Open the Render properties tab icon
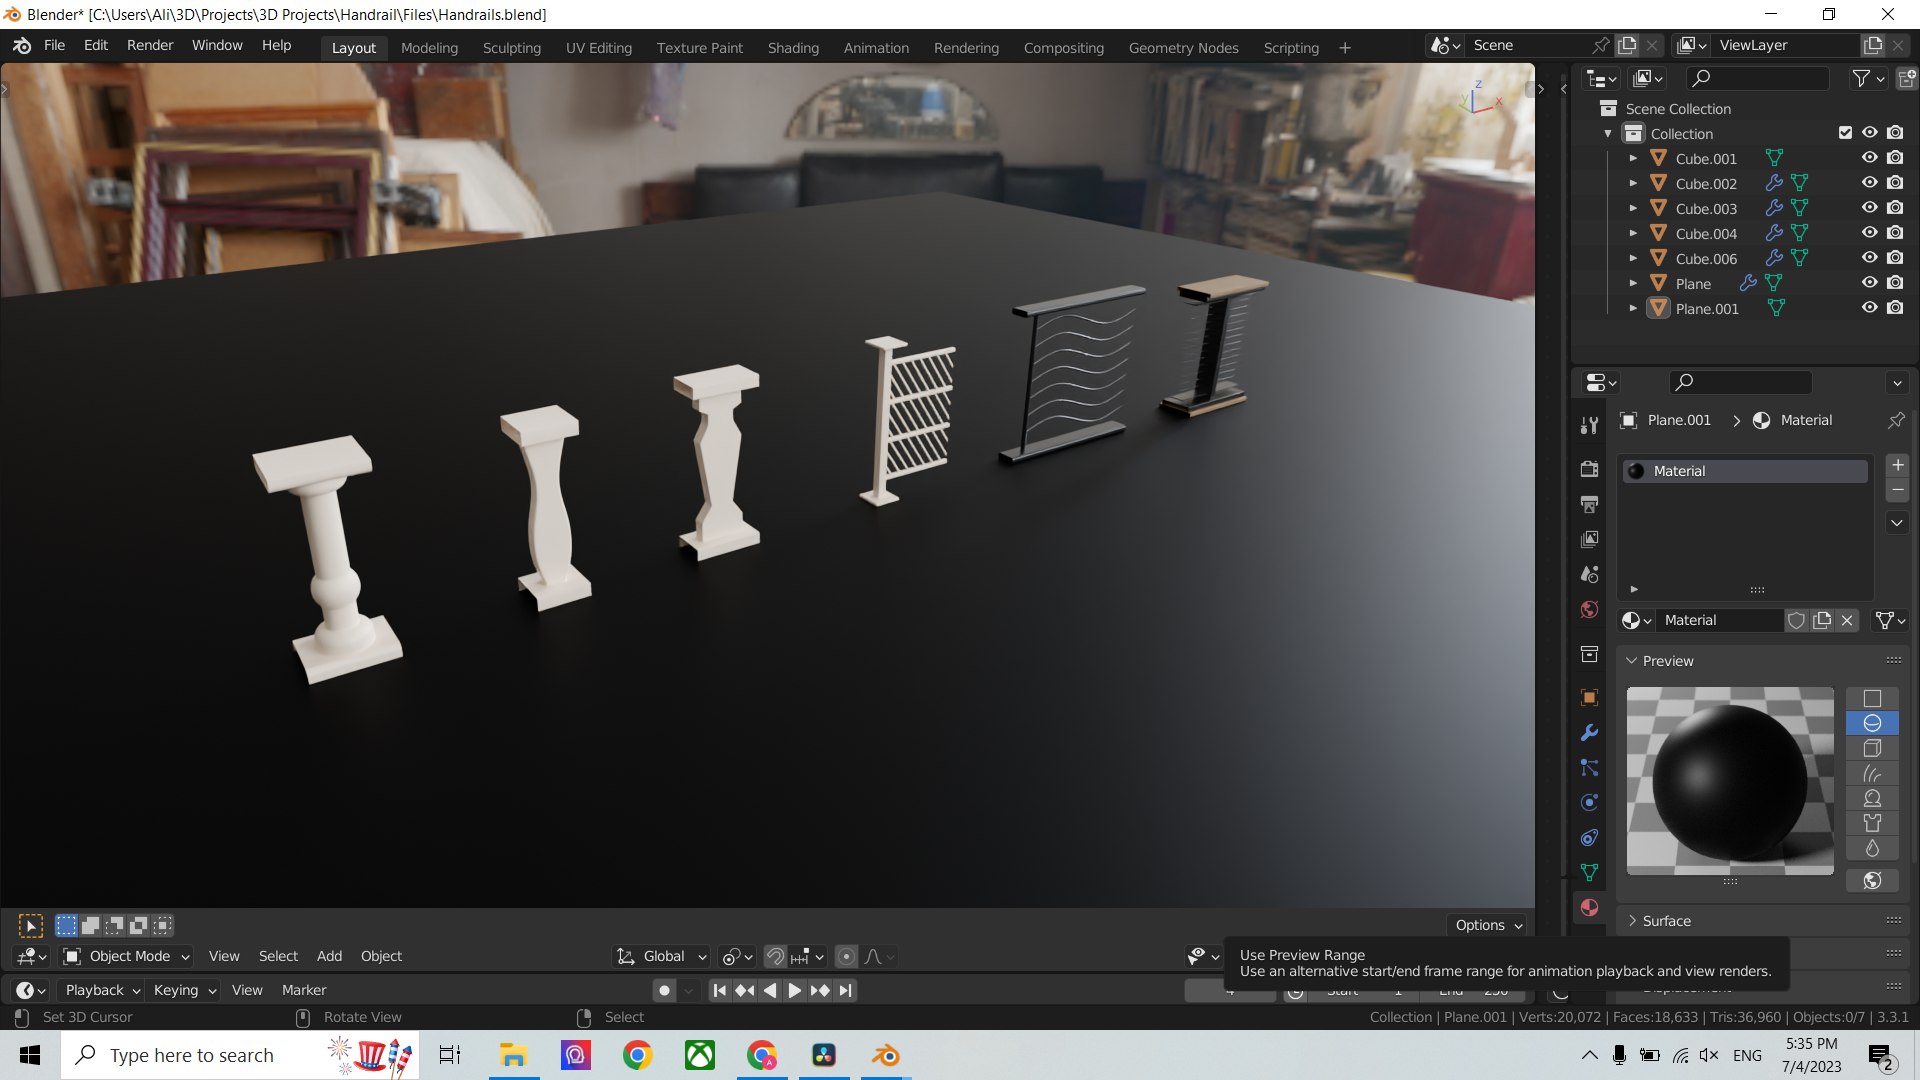The height and width of the screenshot is (1080, 1920). (x=1589, y=469)
